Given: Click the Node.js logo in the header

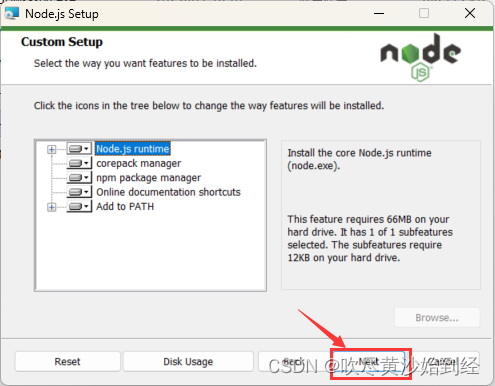Looking at the screenshot, I should coord(421,57).
